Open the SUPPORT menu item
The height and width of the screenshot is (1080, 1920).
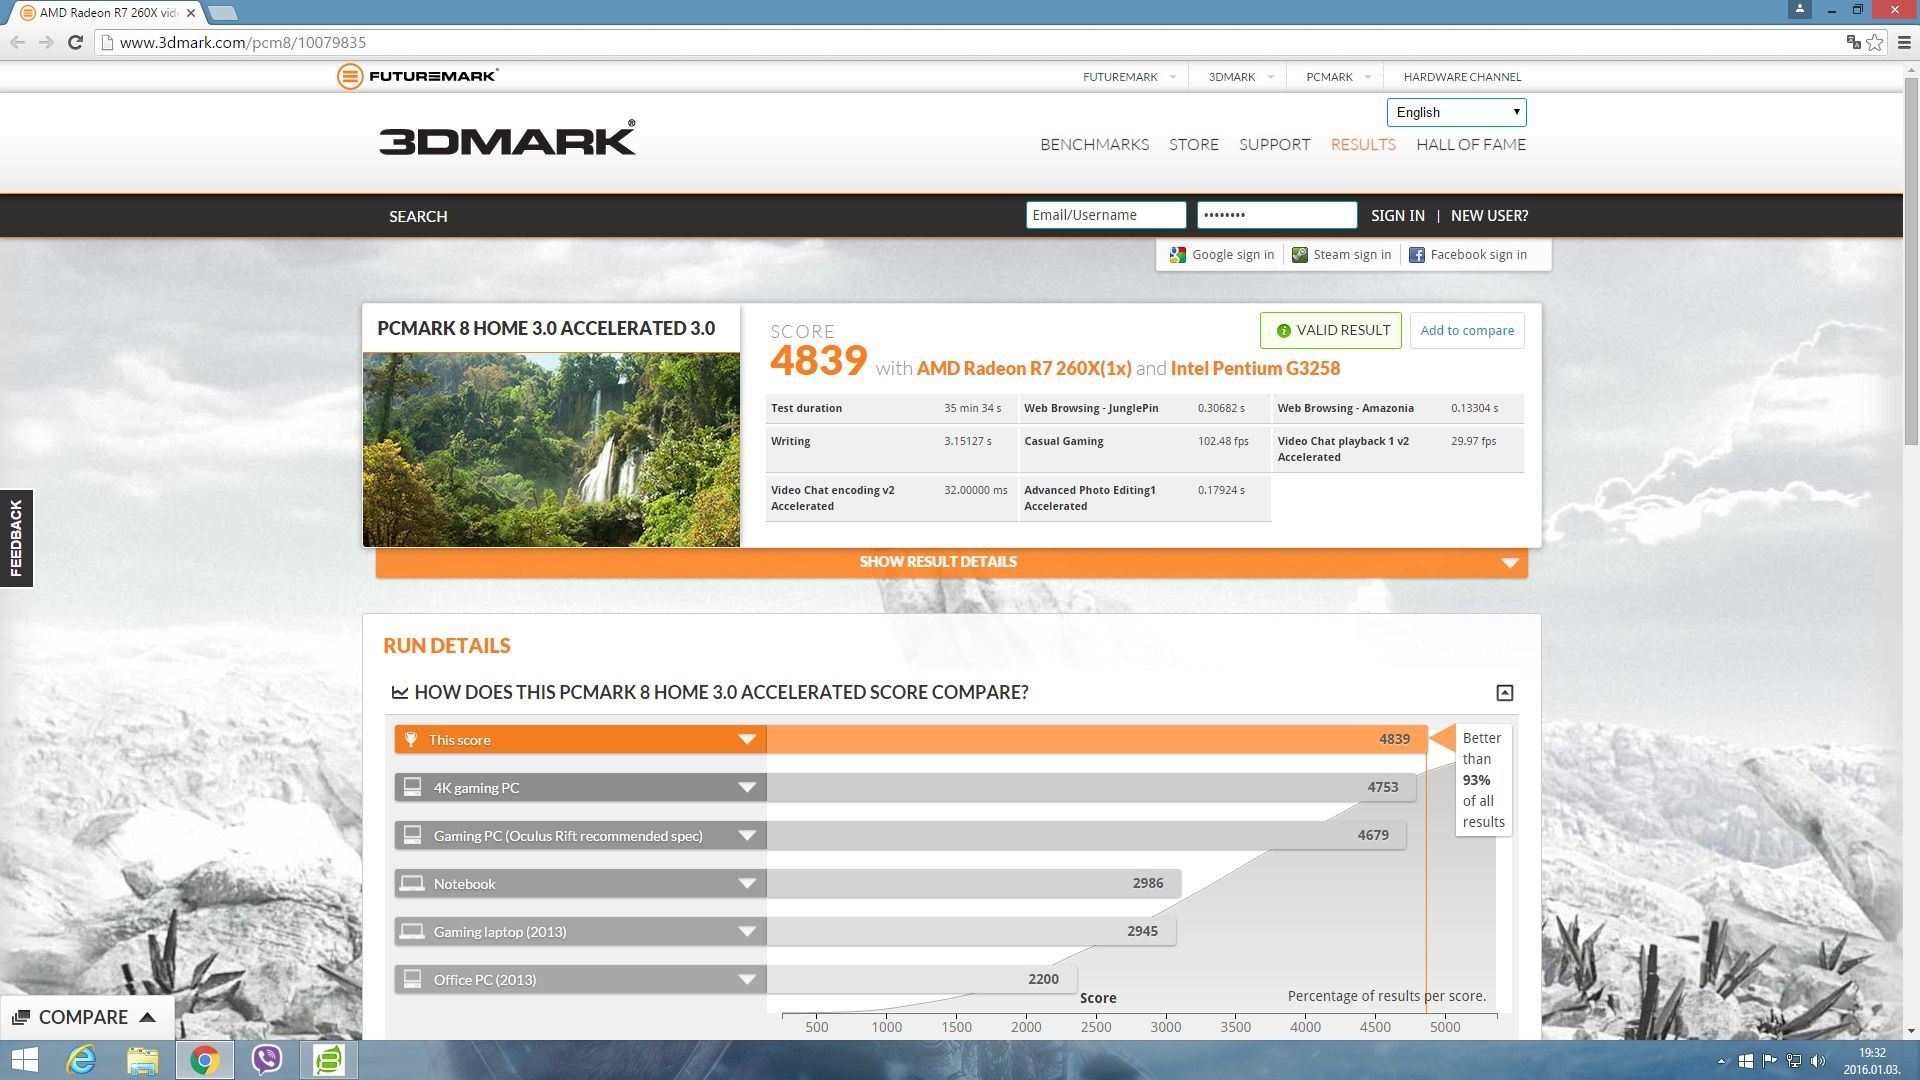point(1274,145)
